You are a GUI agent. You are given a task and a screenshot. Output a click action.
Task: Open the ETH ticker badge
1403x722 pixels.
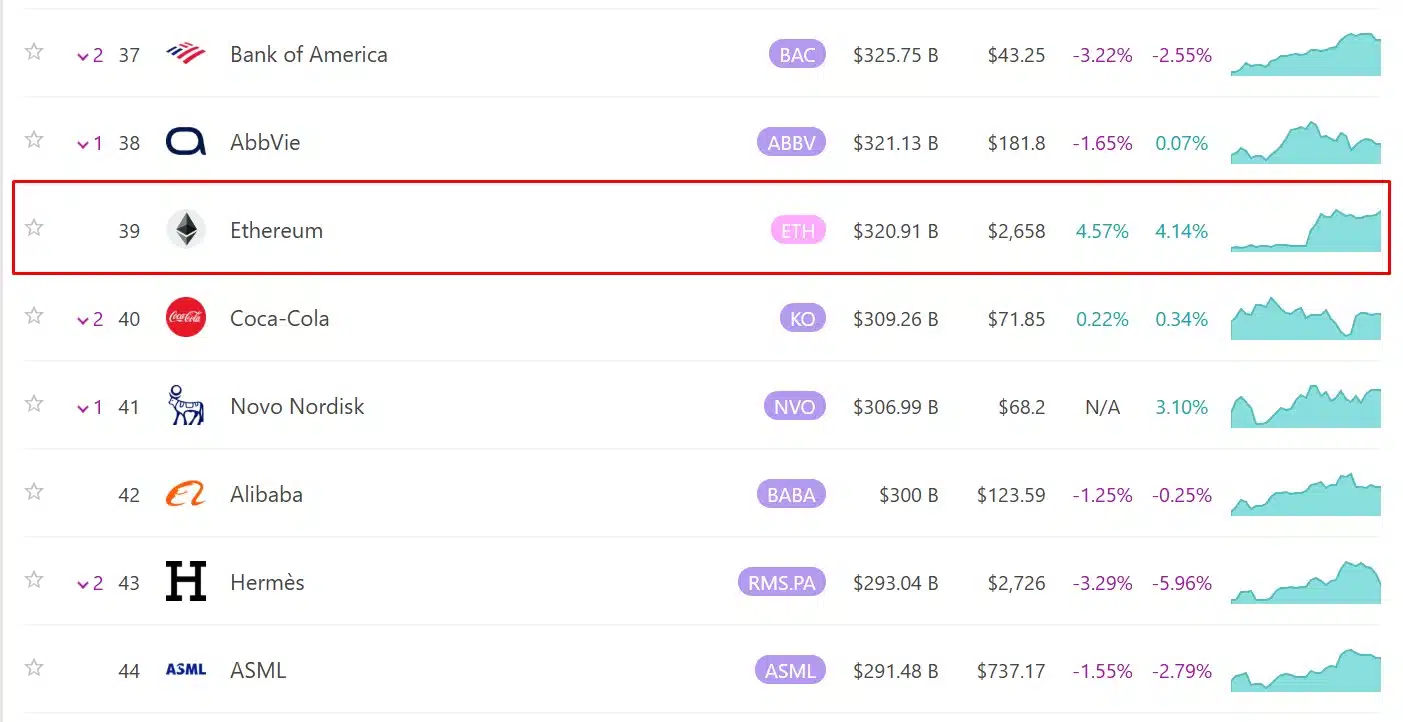[798, 231]
